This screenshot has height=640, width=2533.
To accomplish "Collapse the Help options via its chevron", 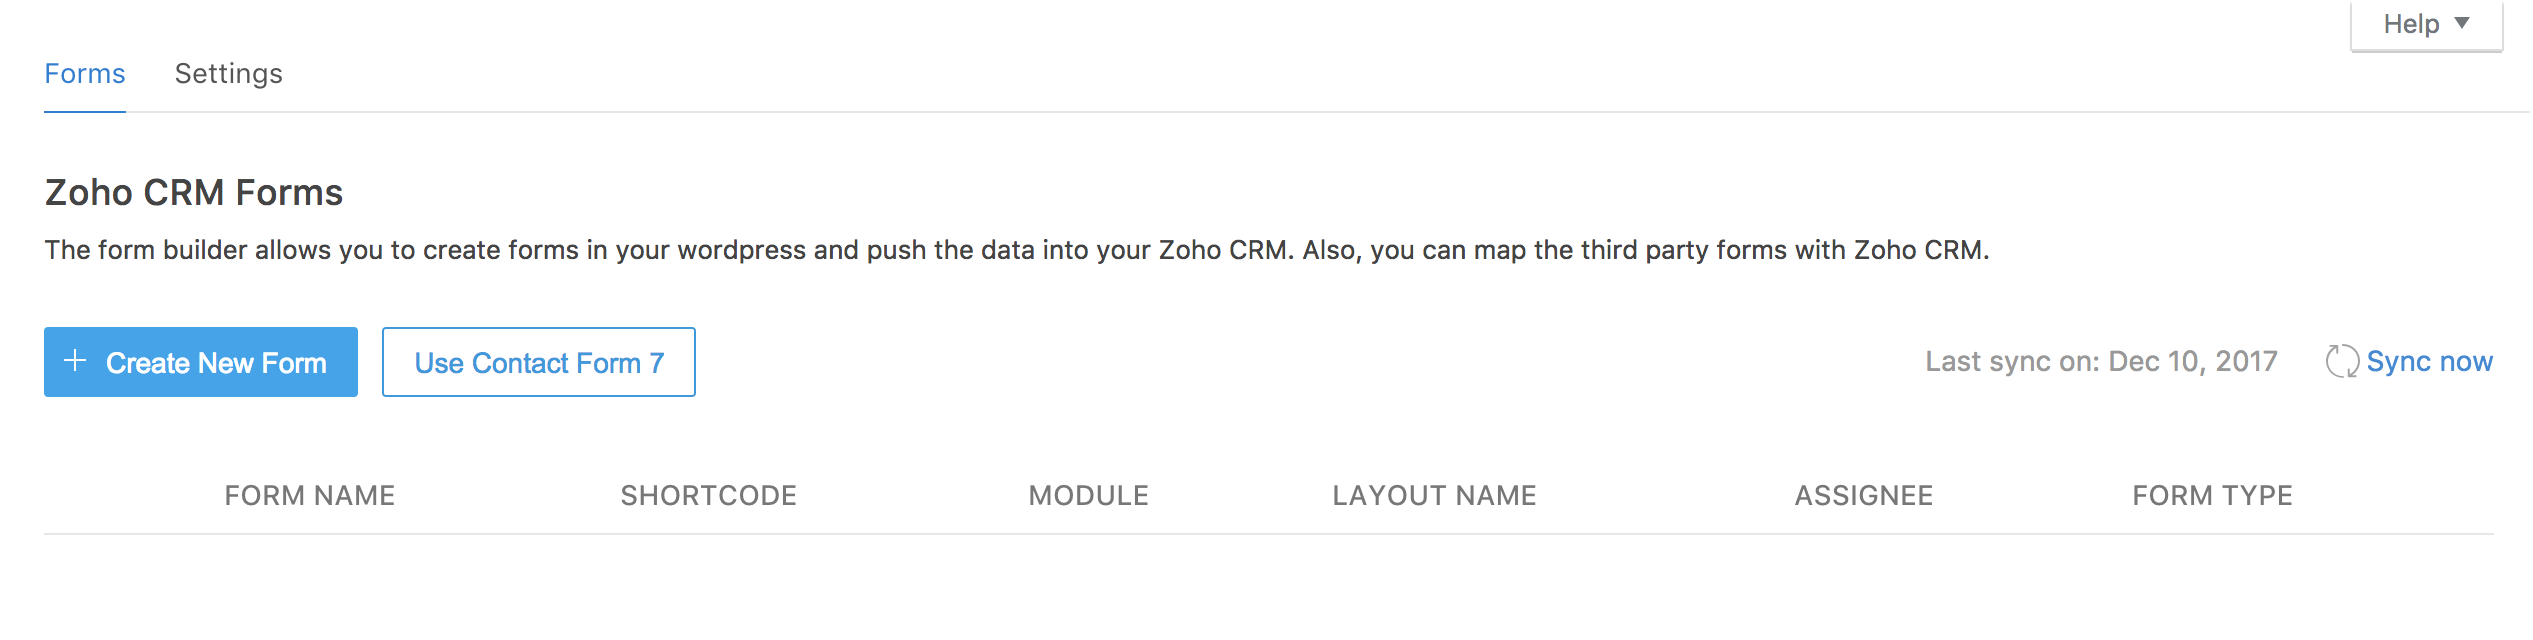I will pyautogui.click(x=2461, y=22).
